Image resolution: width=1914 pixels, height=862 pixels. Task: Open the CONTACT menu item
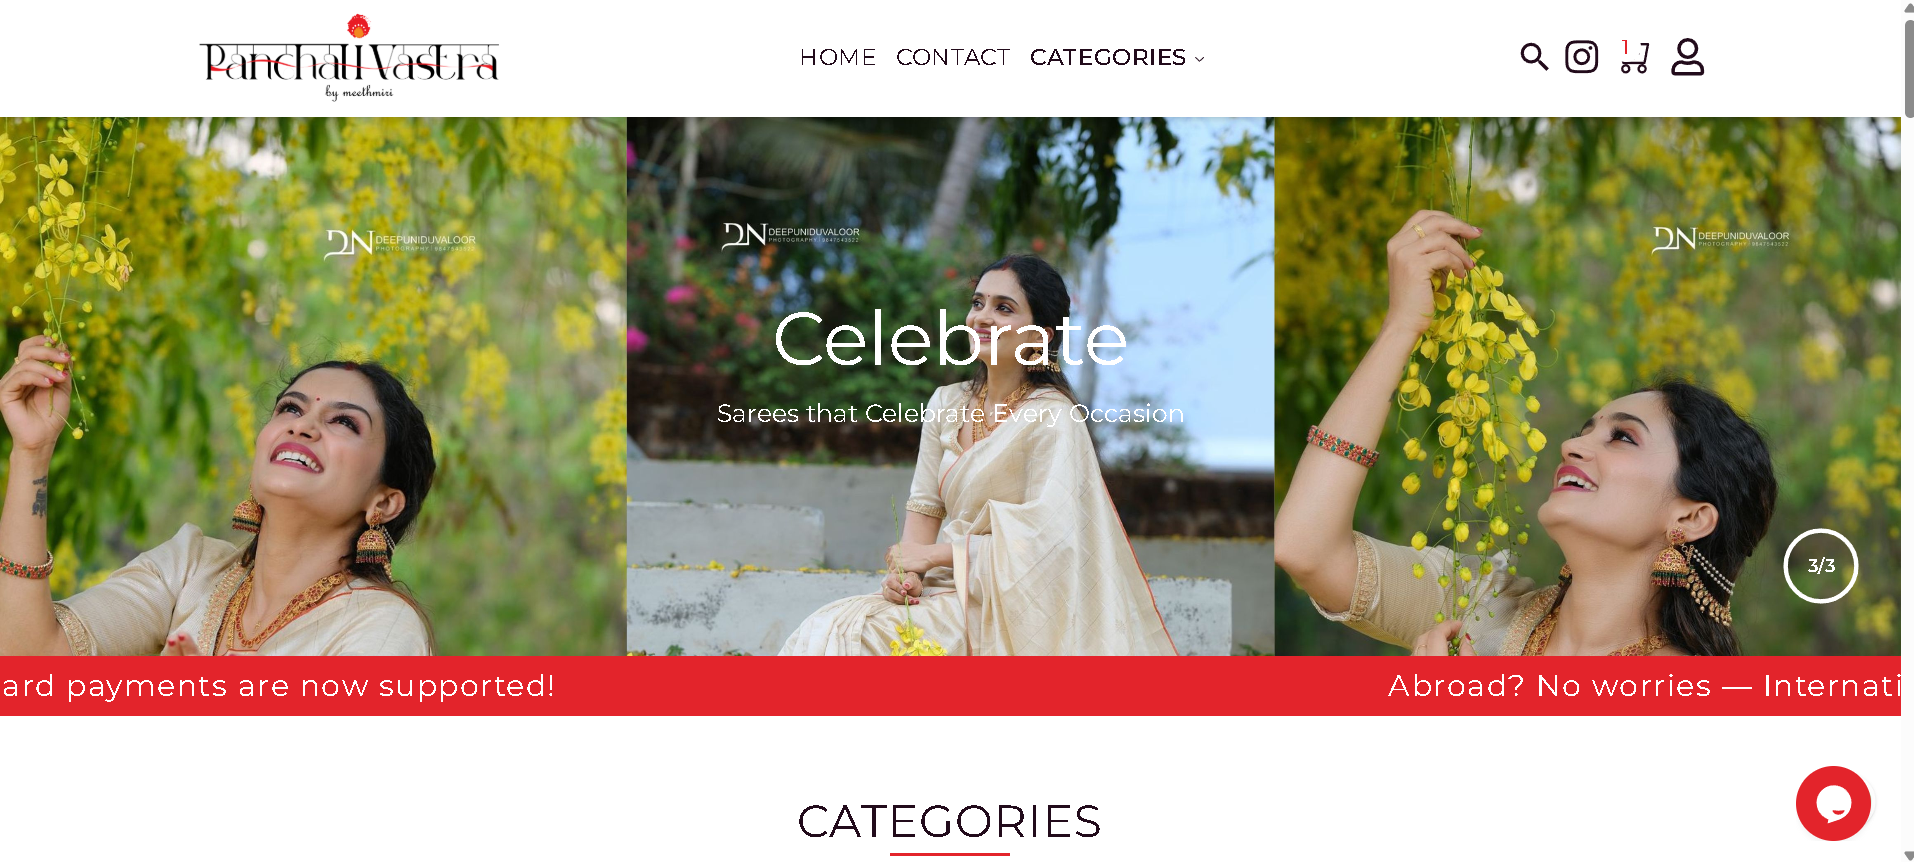pyautogui.click(x=953, y=57)
